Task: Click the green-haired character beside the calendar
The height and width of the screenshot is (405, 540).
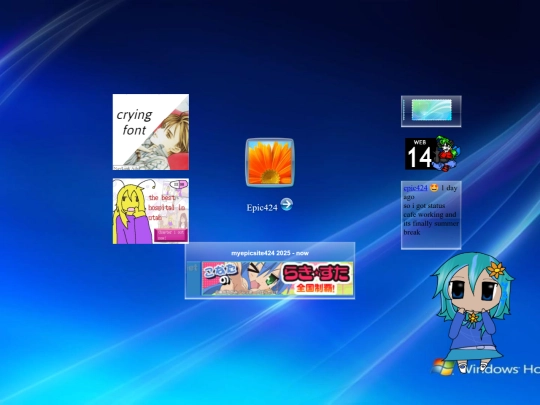Action: pos(446,153)
